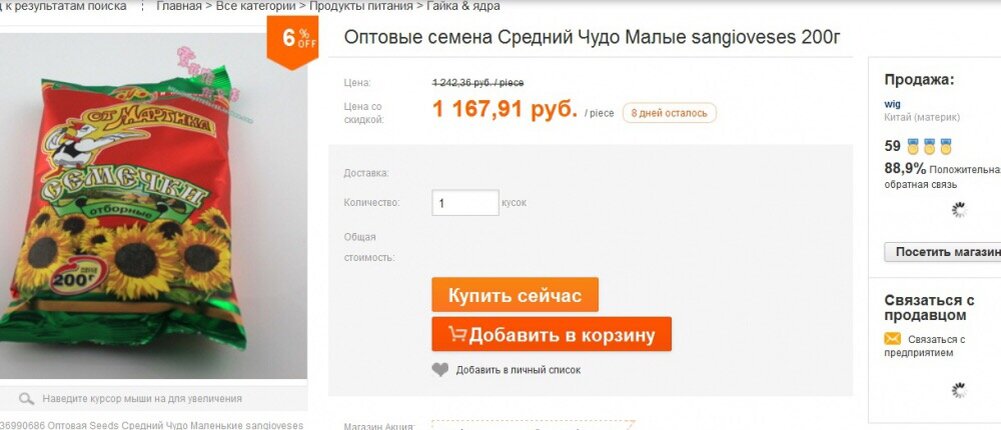The height and width of the screenshot is (430, 1001).
Task: Click the loading spinner under seller feedback
Action: point(958,210)
